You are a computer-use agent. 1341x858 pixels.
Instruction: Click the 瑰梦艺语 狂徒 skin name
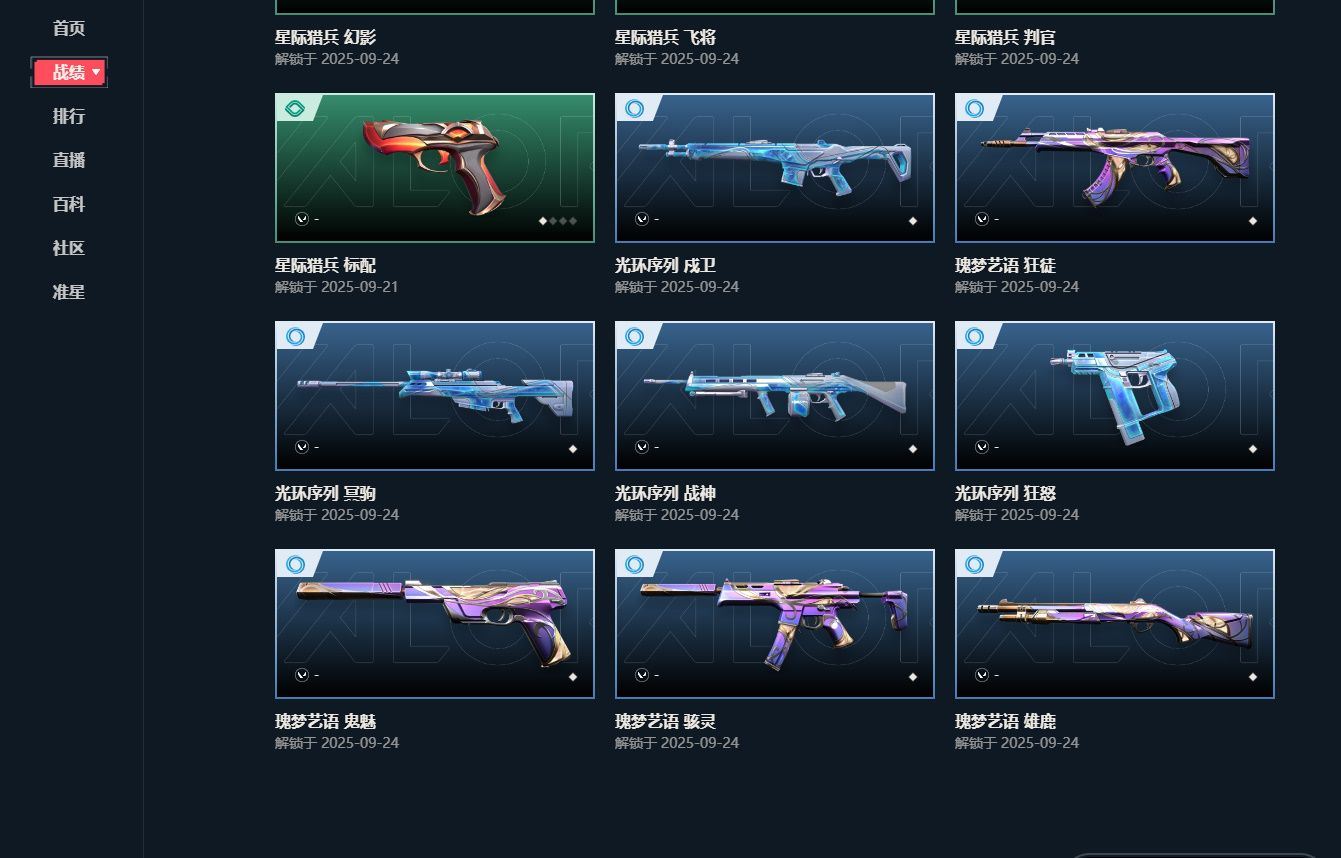tap(1005, 266)
